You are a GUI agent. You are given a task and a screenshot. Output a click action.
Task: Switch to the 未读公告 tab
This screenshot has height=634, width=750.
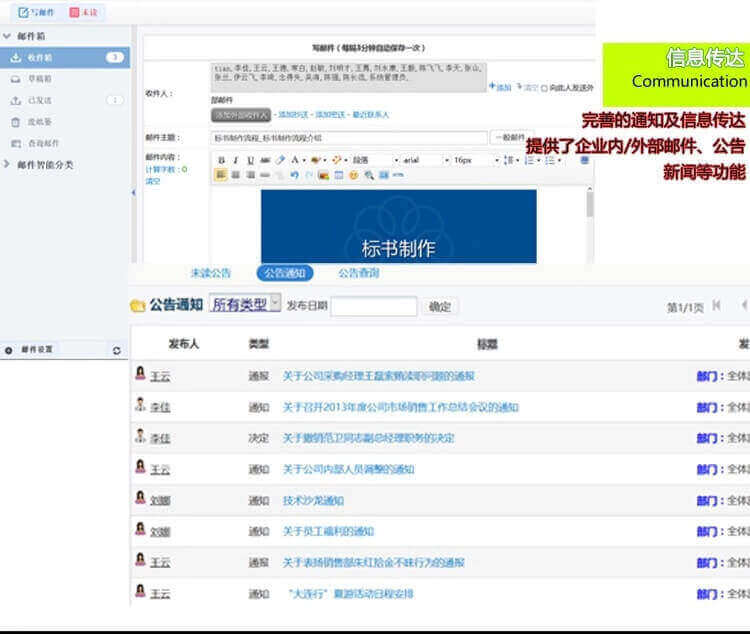pyautogui.click(x=211, y=273)
